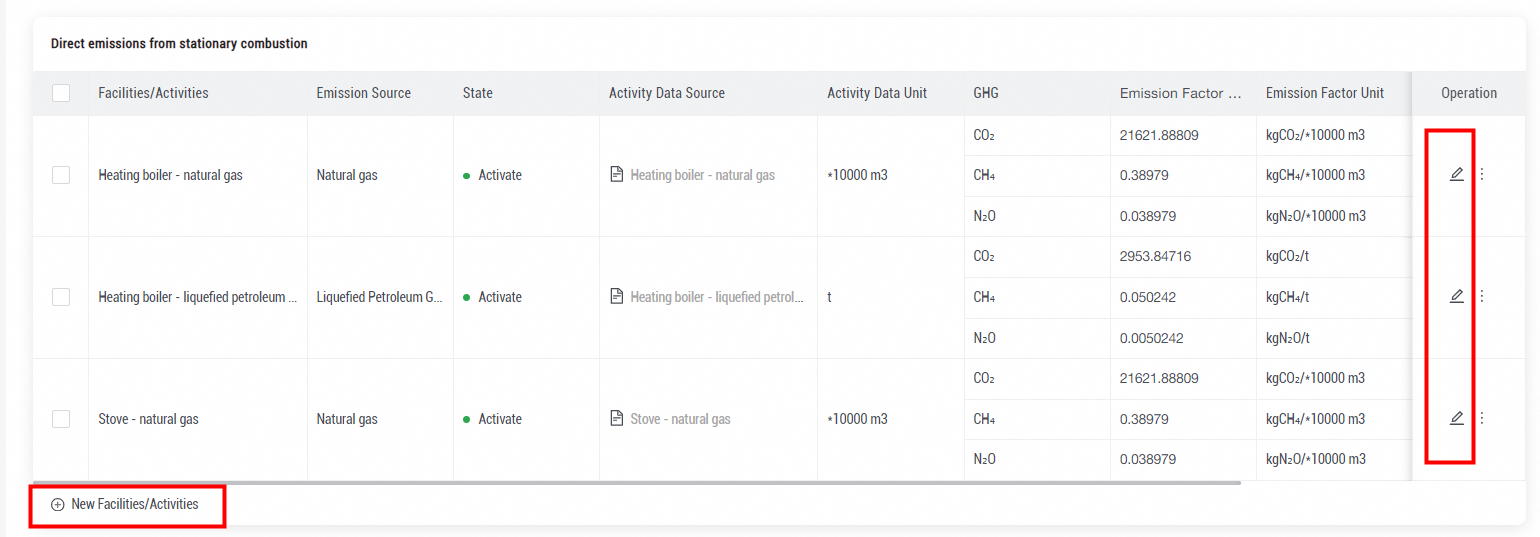Click the Activate state of Stove row
This screenshot has width=1540, height=537.
point(499,419)
